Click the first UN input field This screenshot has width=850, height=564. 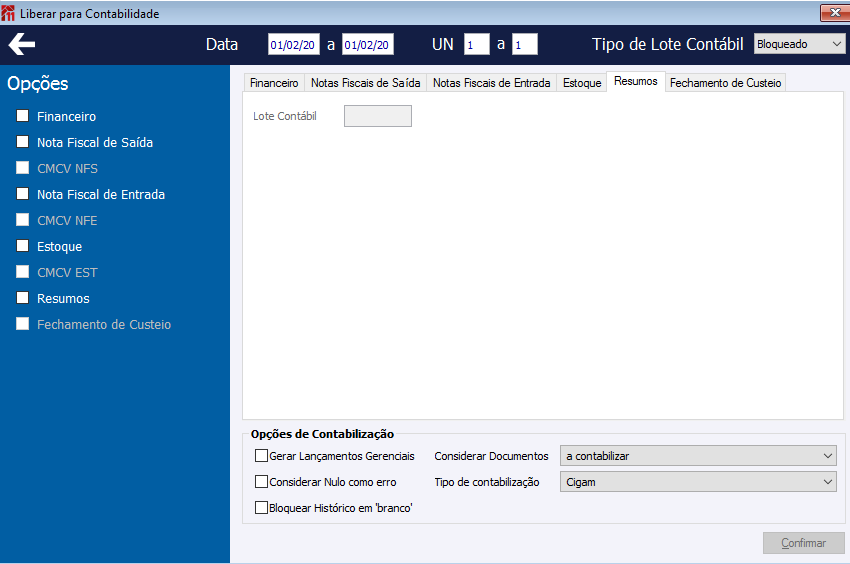coord(476,44)
